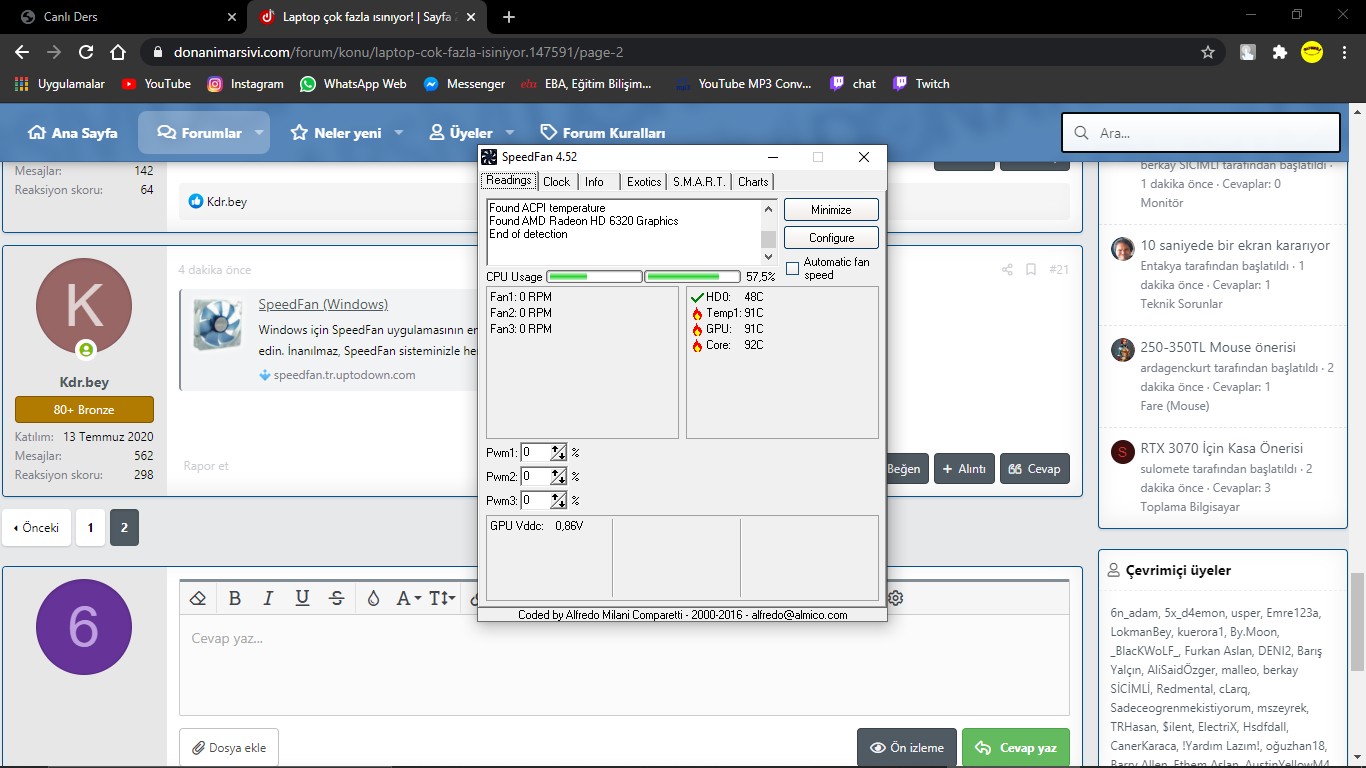Bookmark post #21 with the bookmark icon

(x=1031, y=270)
